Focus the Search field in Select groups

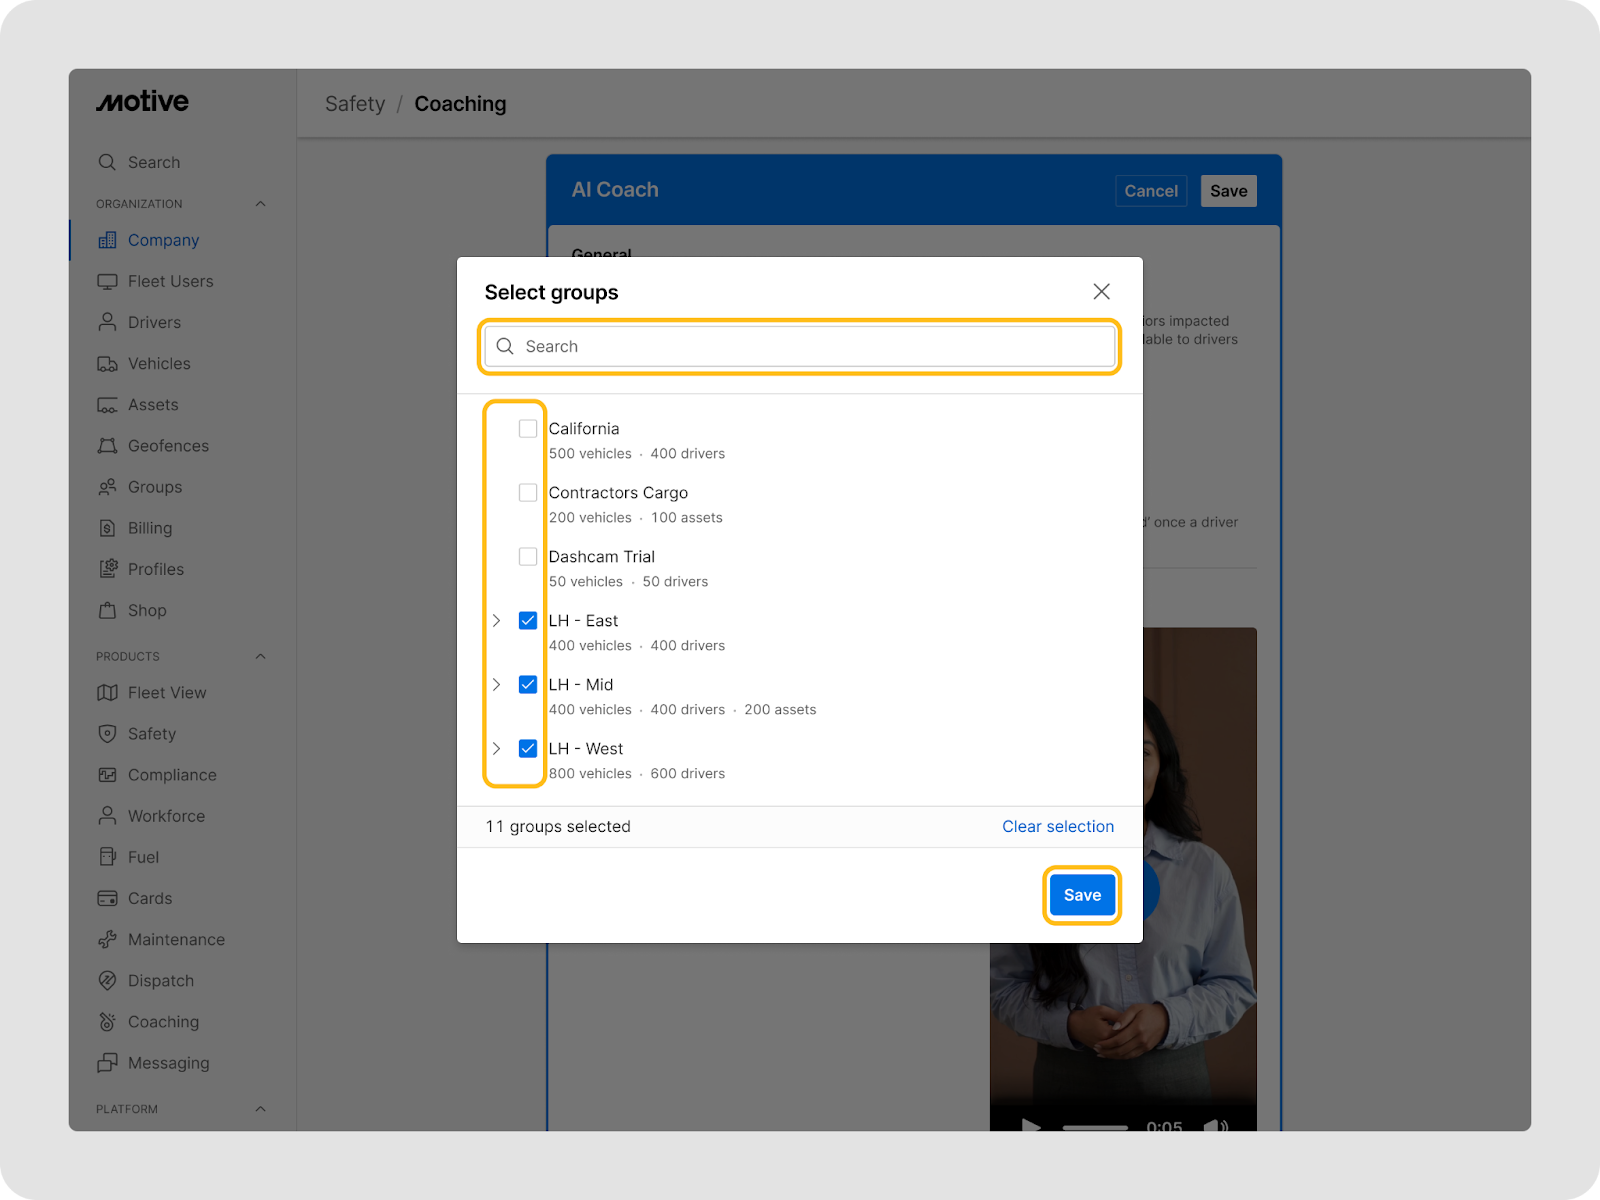[800, 347]
